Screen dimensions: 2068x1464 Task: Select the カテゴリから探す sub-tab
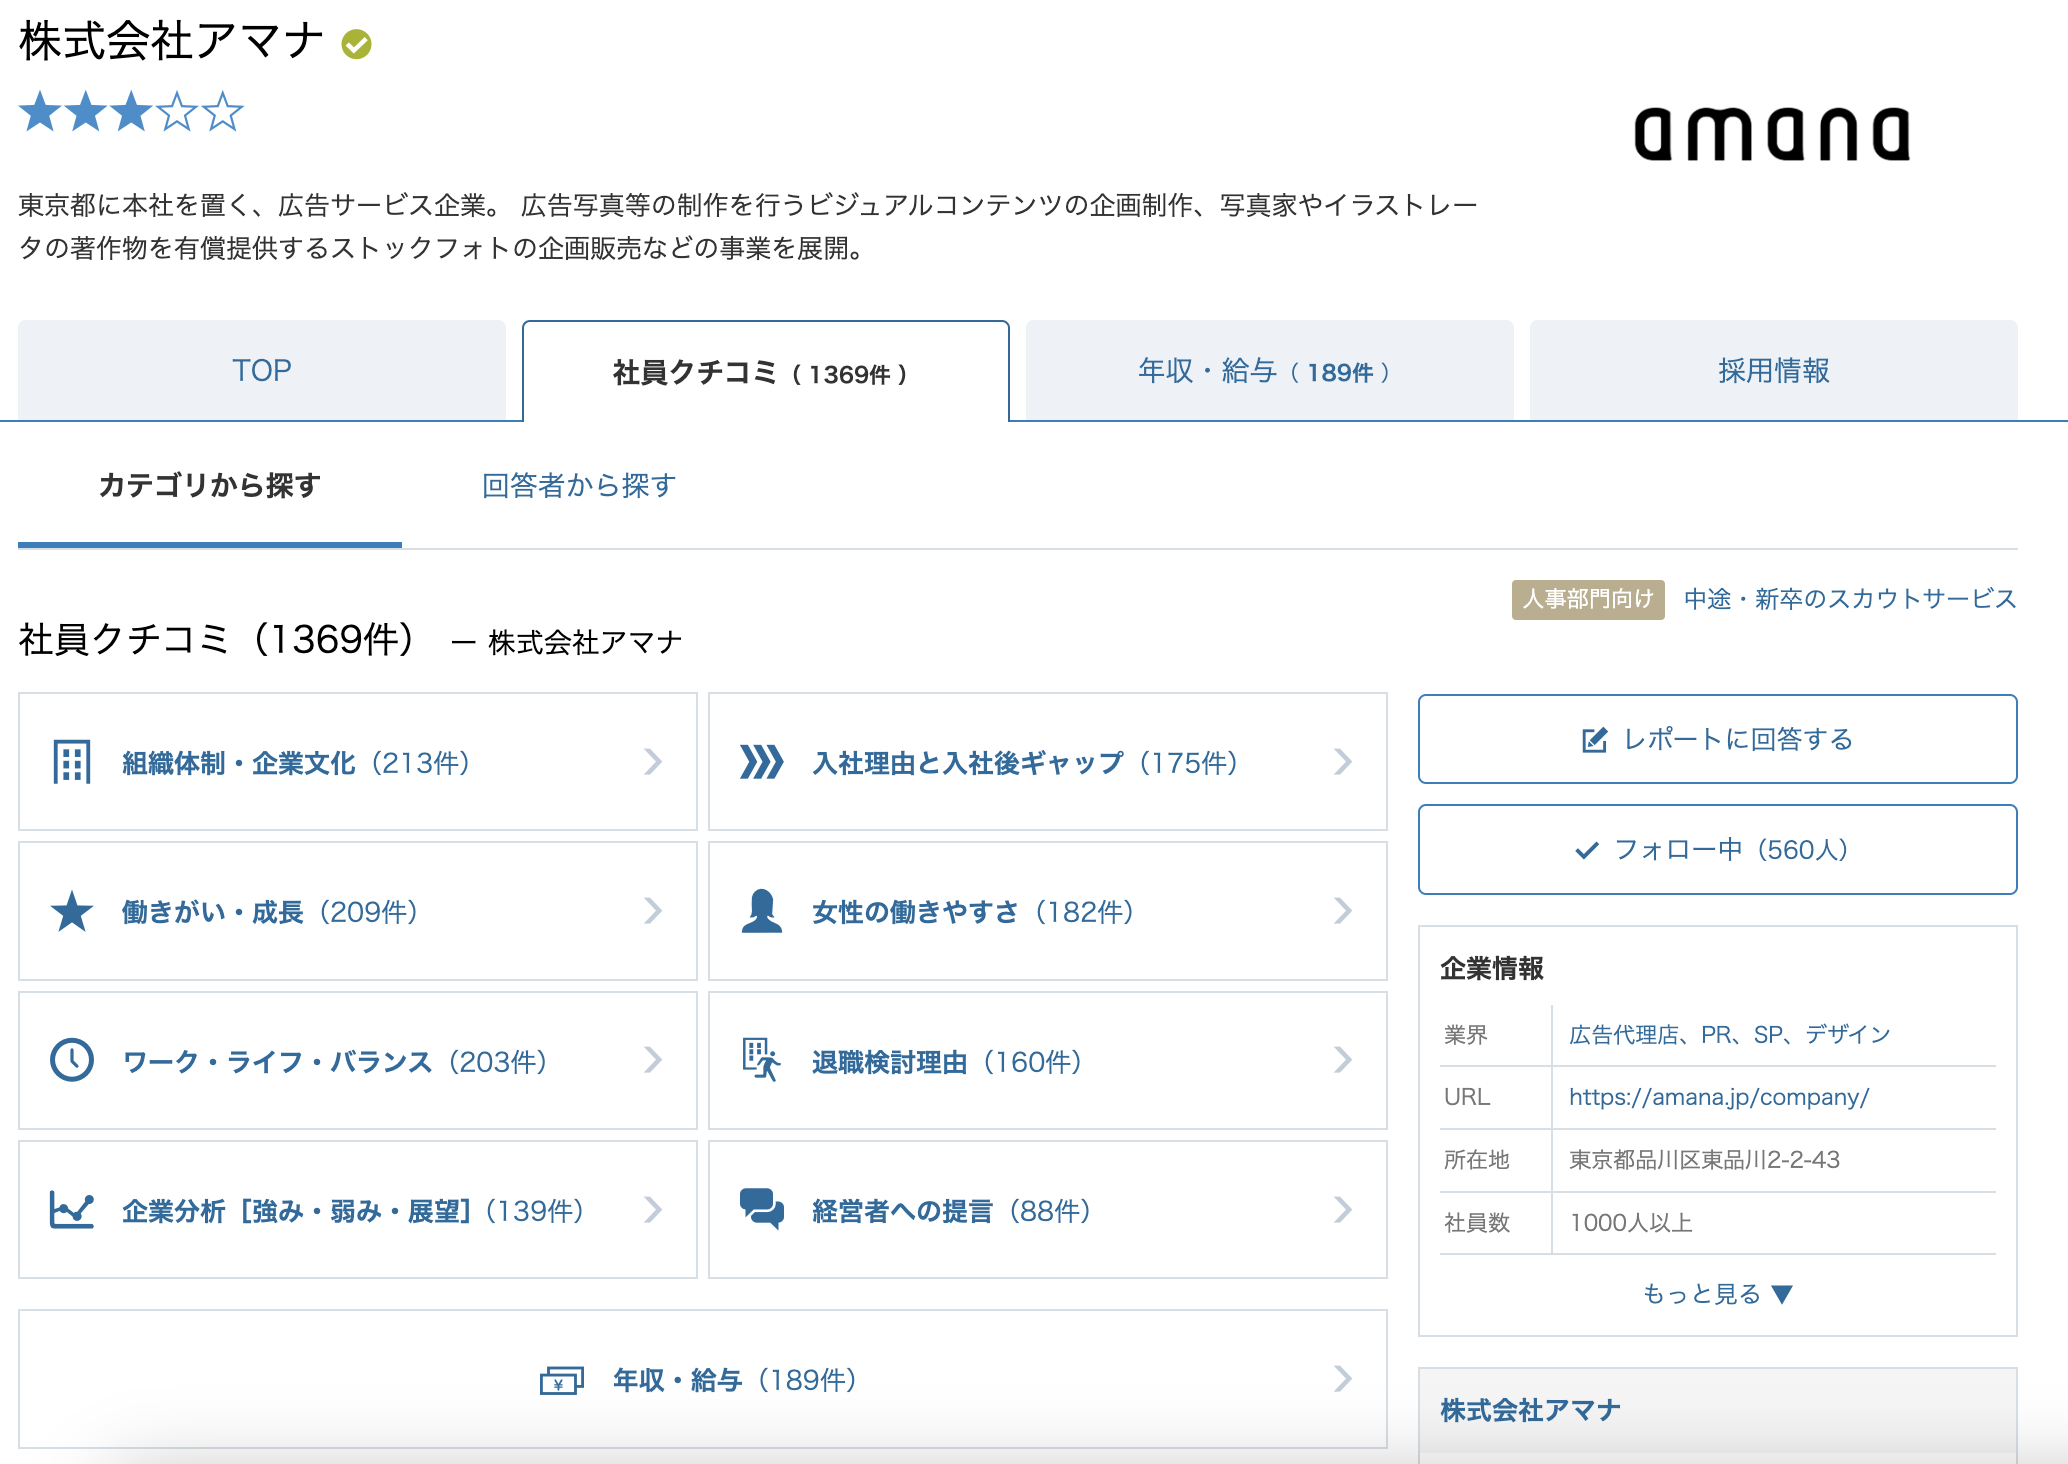pos(210,486)
